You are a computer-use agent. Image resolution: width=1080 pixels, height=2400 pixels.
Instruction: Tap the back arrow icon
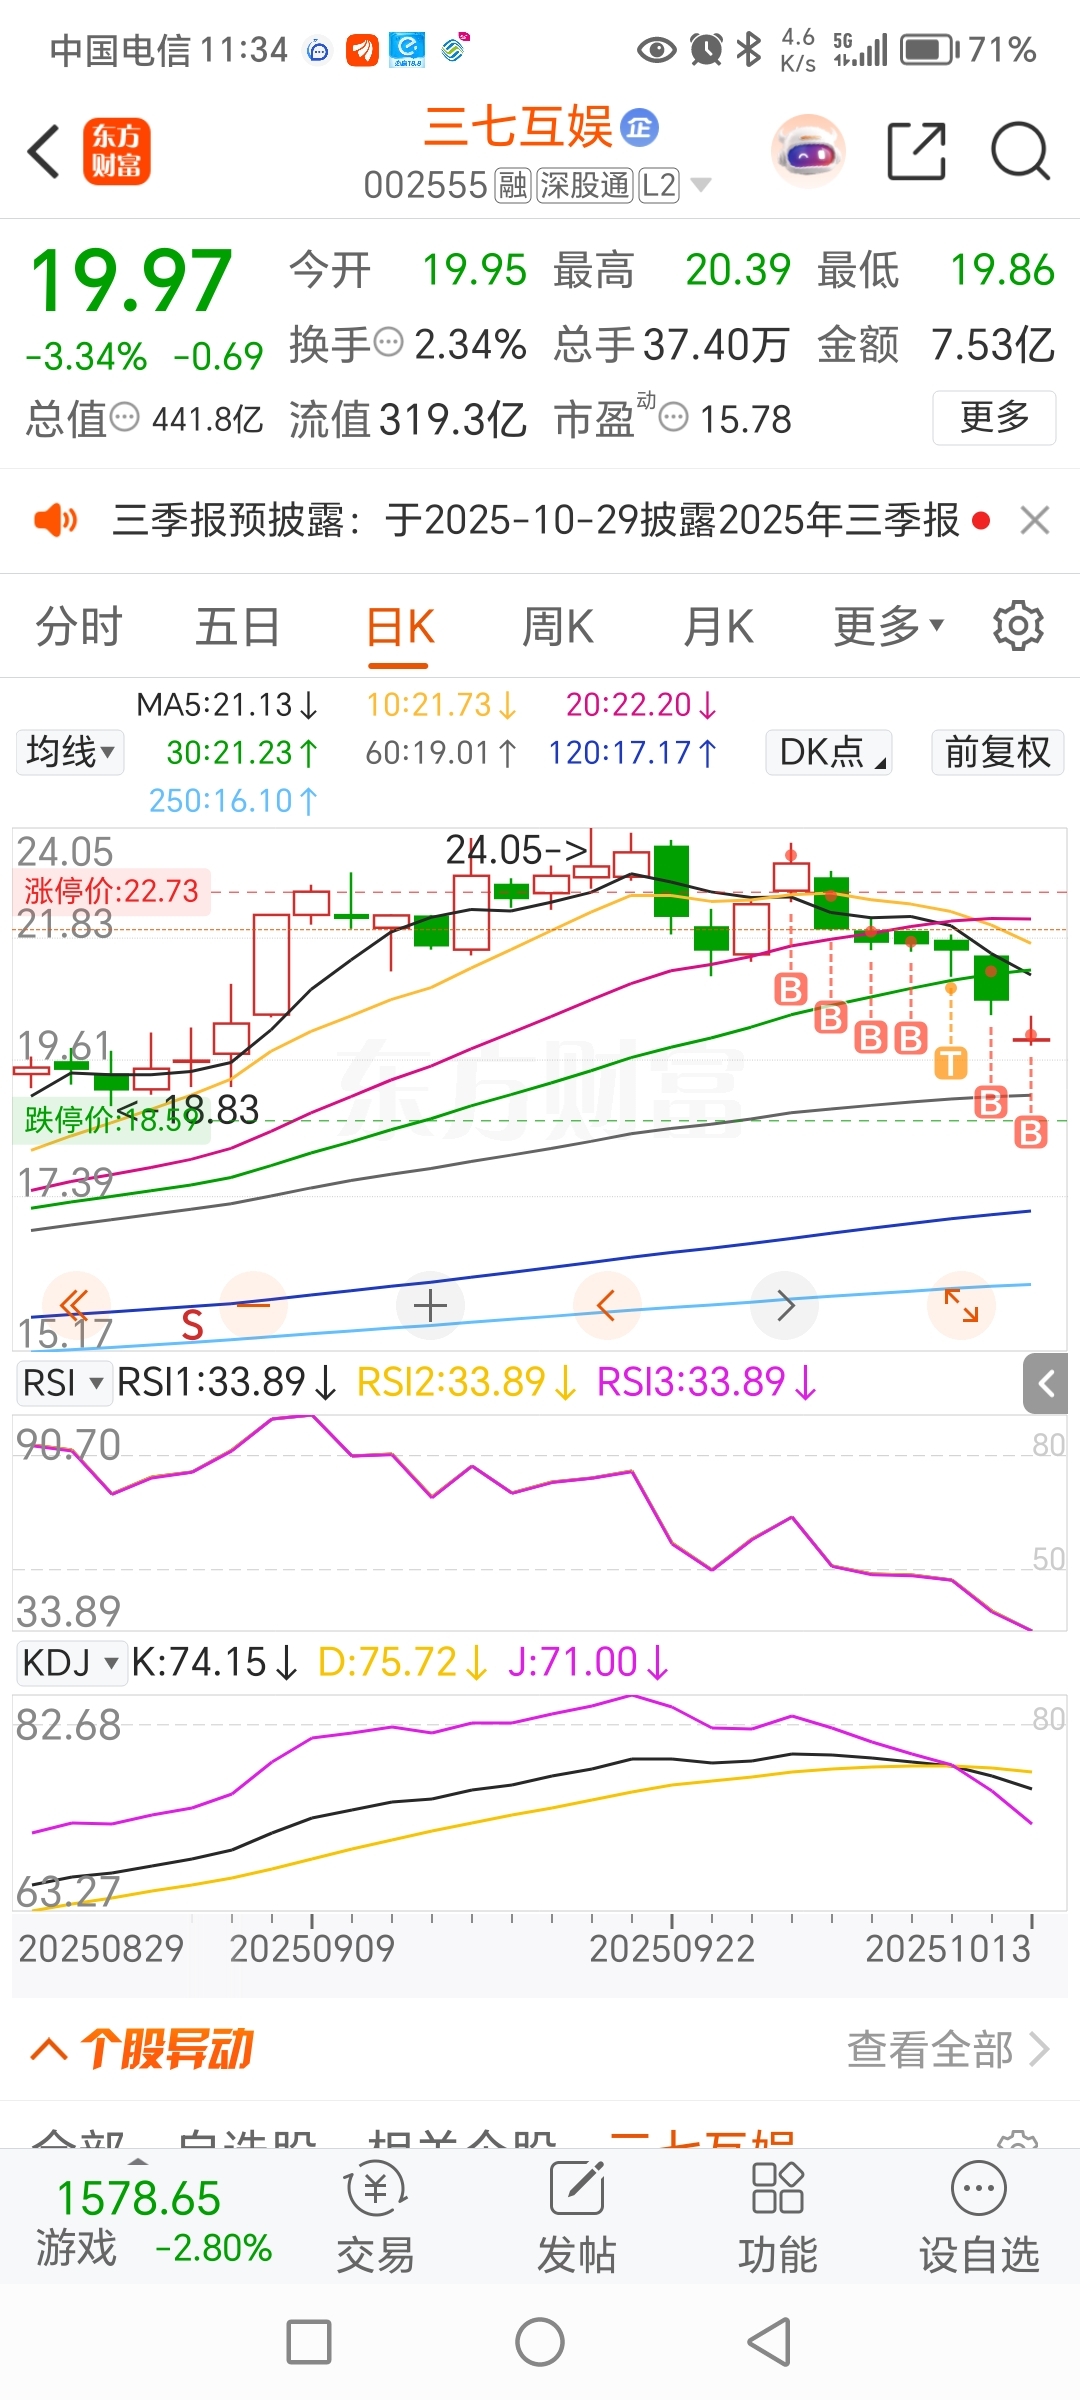pyautogui.click(x=43, y=152)
